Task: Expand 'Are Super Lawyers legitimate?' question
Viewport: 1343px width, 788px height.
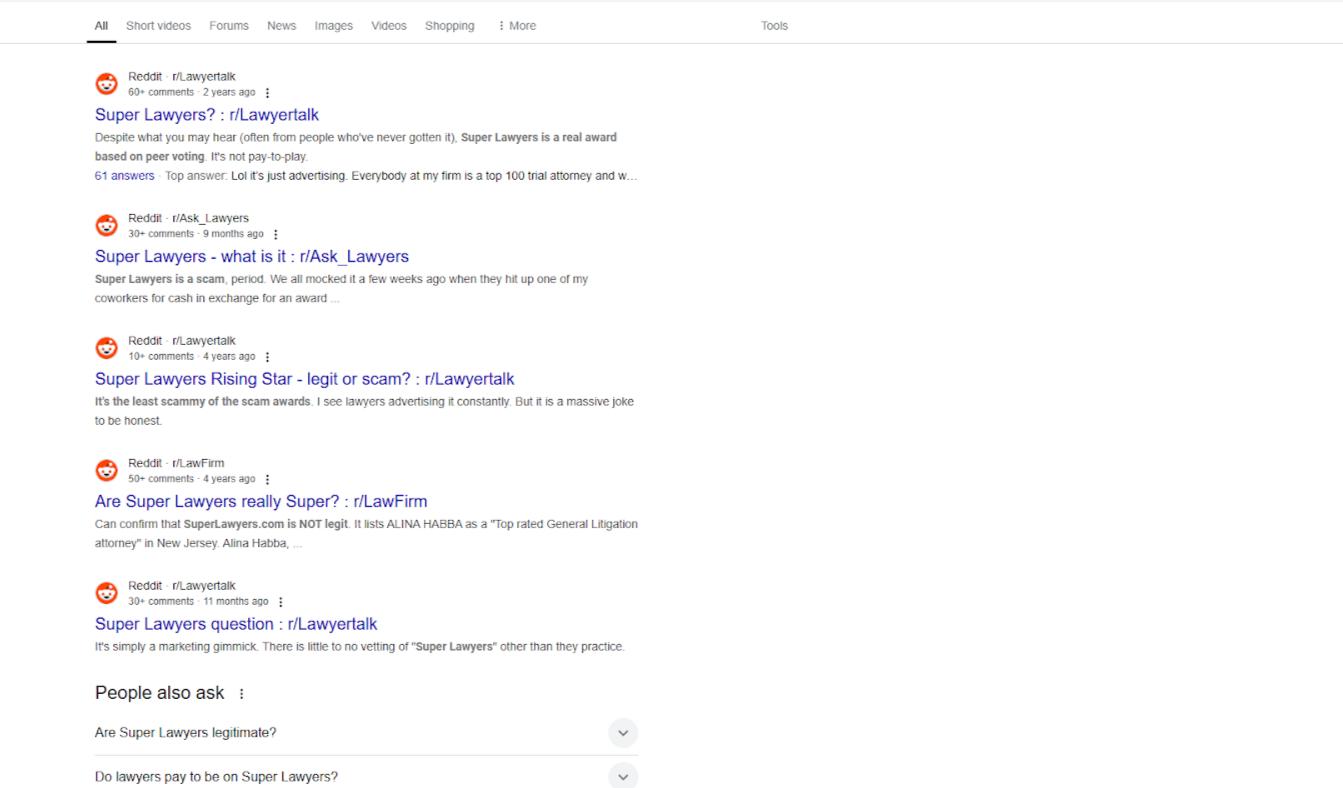Action: pos(622,733)
